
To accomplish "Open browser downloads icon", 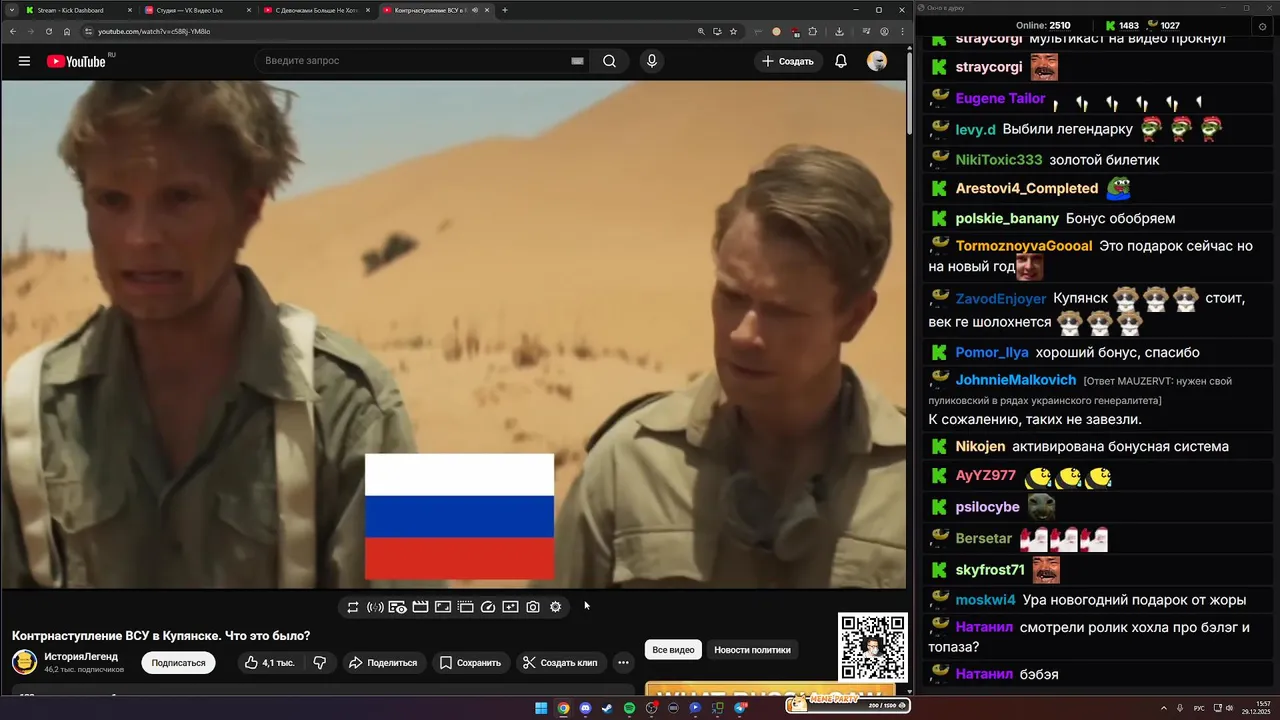I will point(838,31).
